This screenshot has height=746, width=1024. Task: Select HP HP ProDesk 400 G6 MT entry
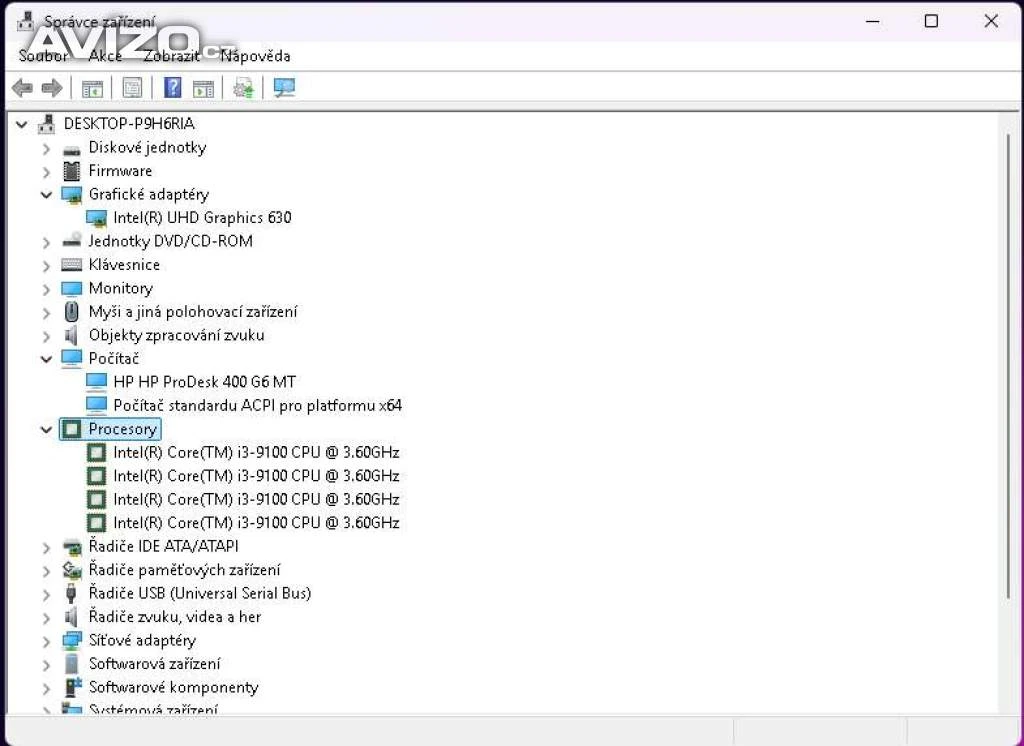click(x=204, y=382)
